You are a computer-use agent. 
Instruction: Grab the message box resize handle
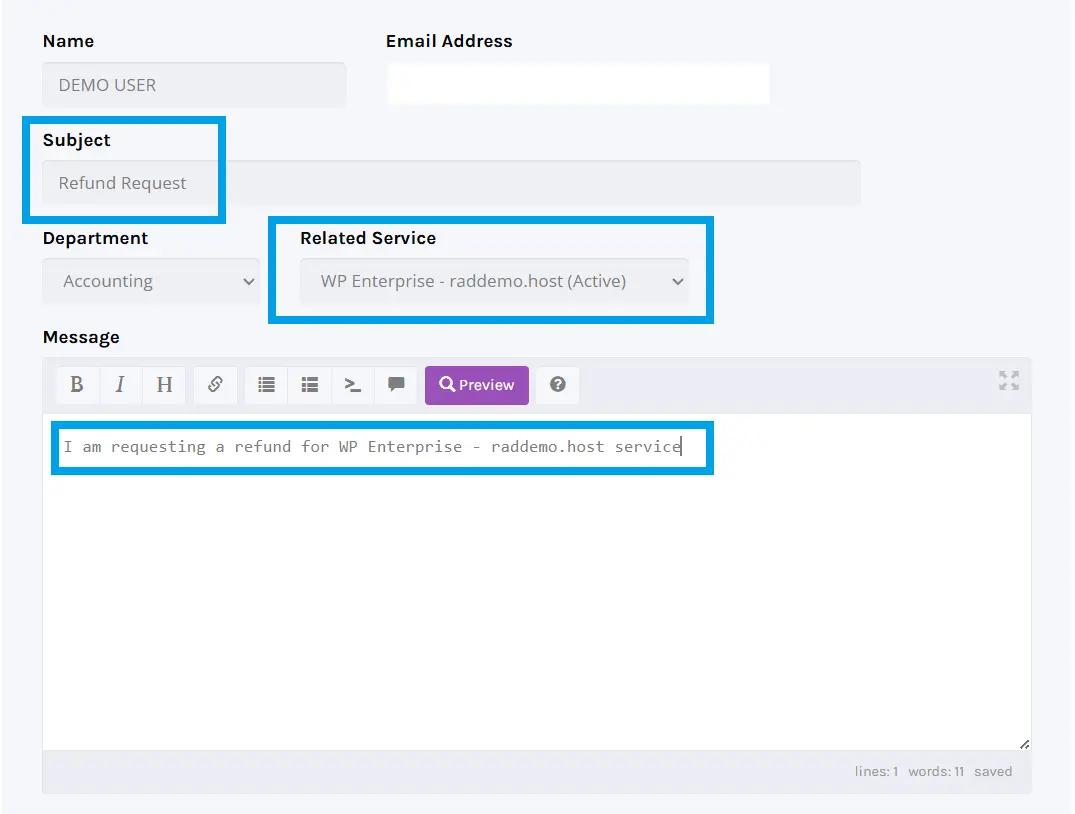1023,743
